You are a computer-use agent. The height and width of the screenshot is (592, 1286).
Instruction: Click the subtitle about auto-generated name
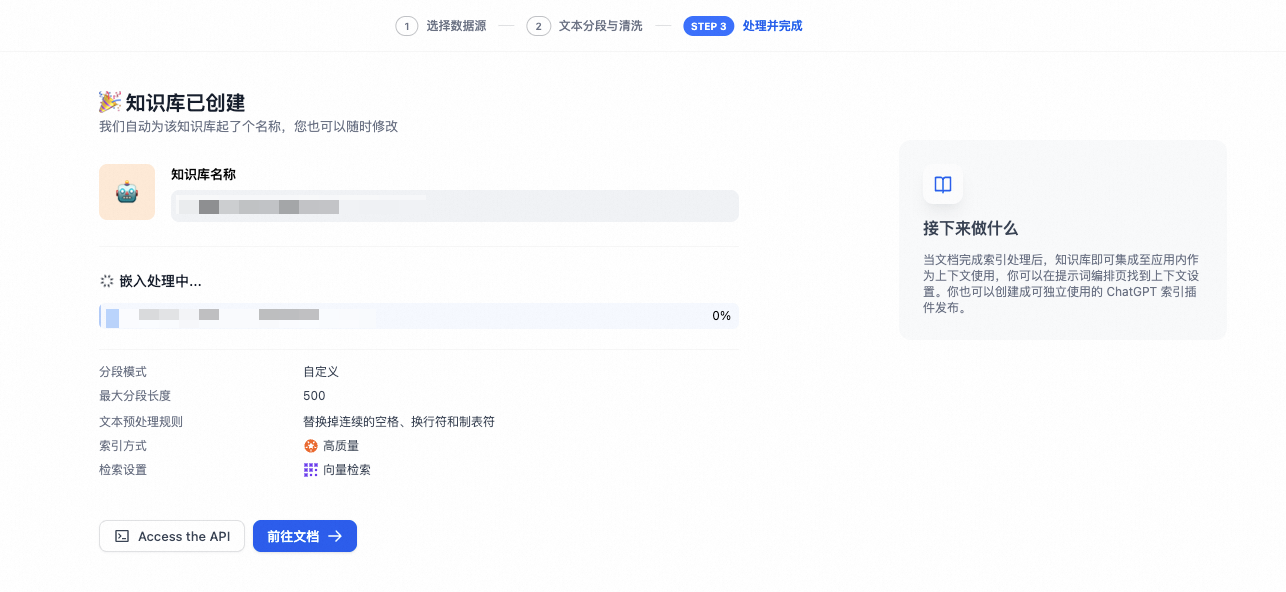tap(248, 127)
